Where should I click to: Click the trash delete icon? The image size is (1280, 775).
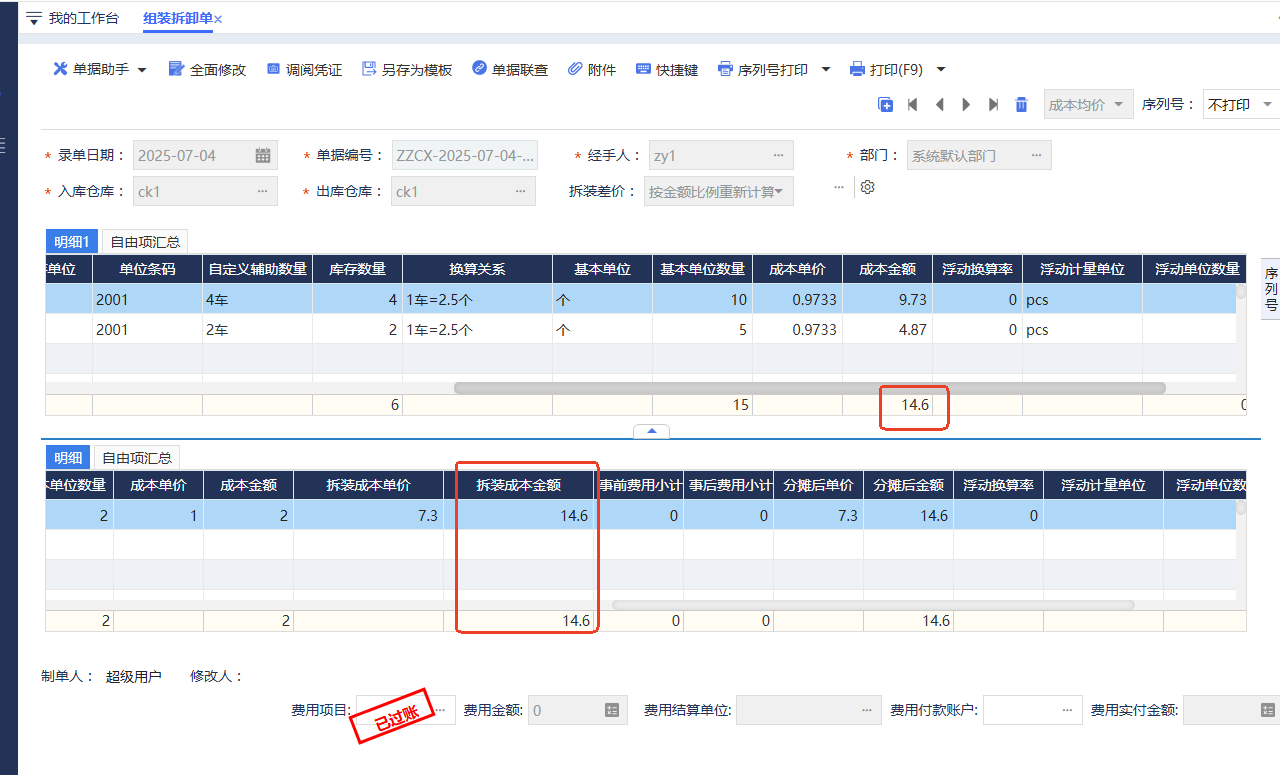tap(1021, 104)
